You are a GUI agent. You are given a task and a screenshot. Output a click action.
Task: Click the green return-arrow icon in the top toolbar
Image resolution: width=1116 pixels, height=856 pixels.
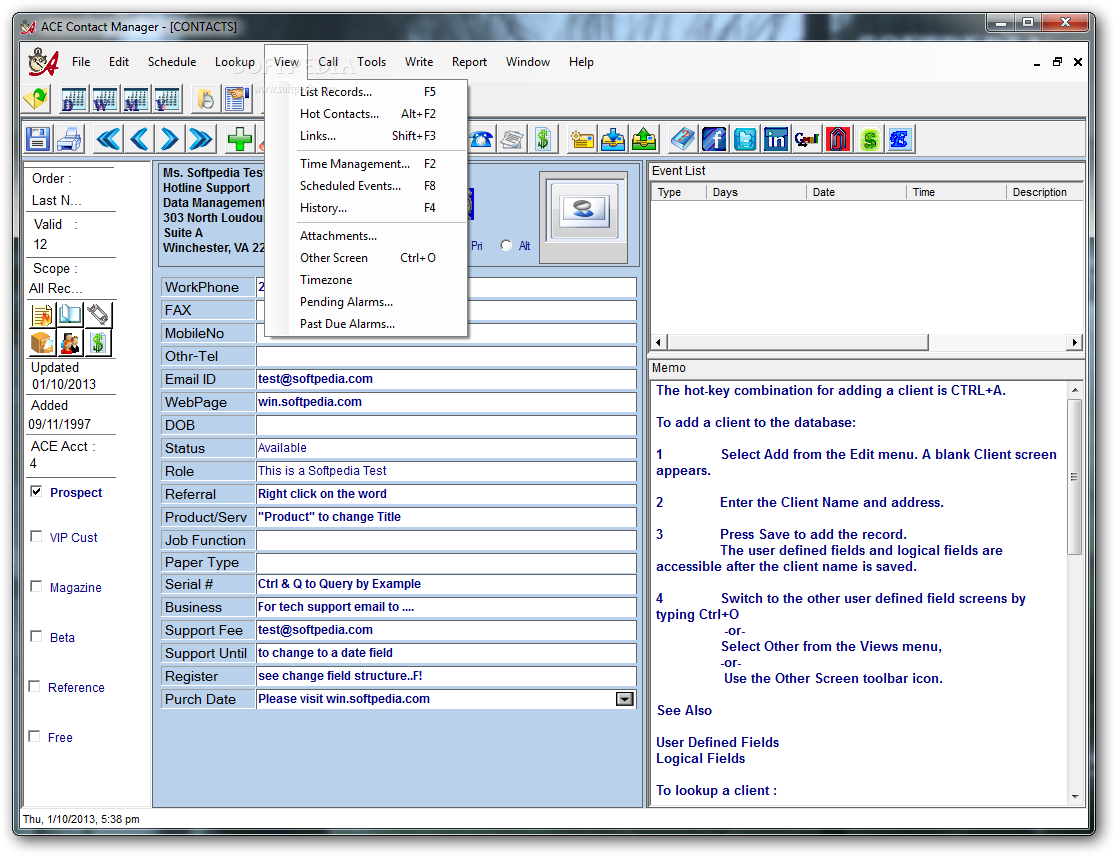(x=36, y=98)
